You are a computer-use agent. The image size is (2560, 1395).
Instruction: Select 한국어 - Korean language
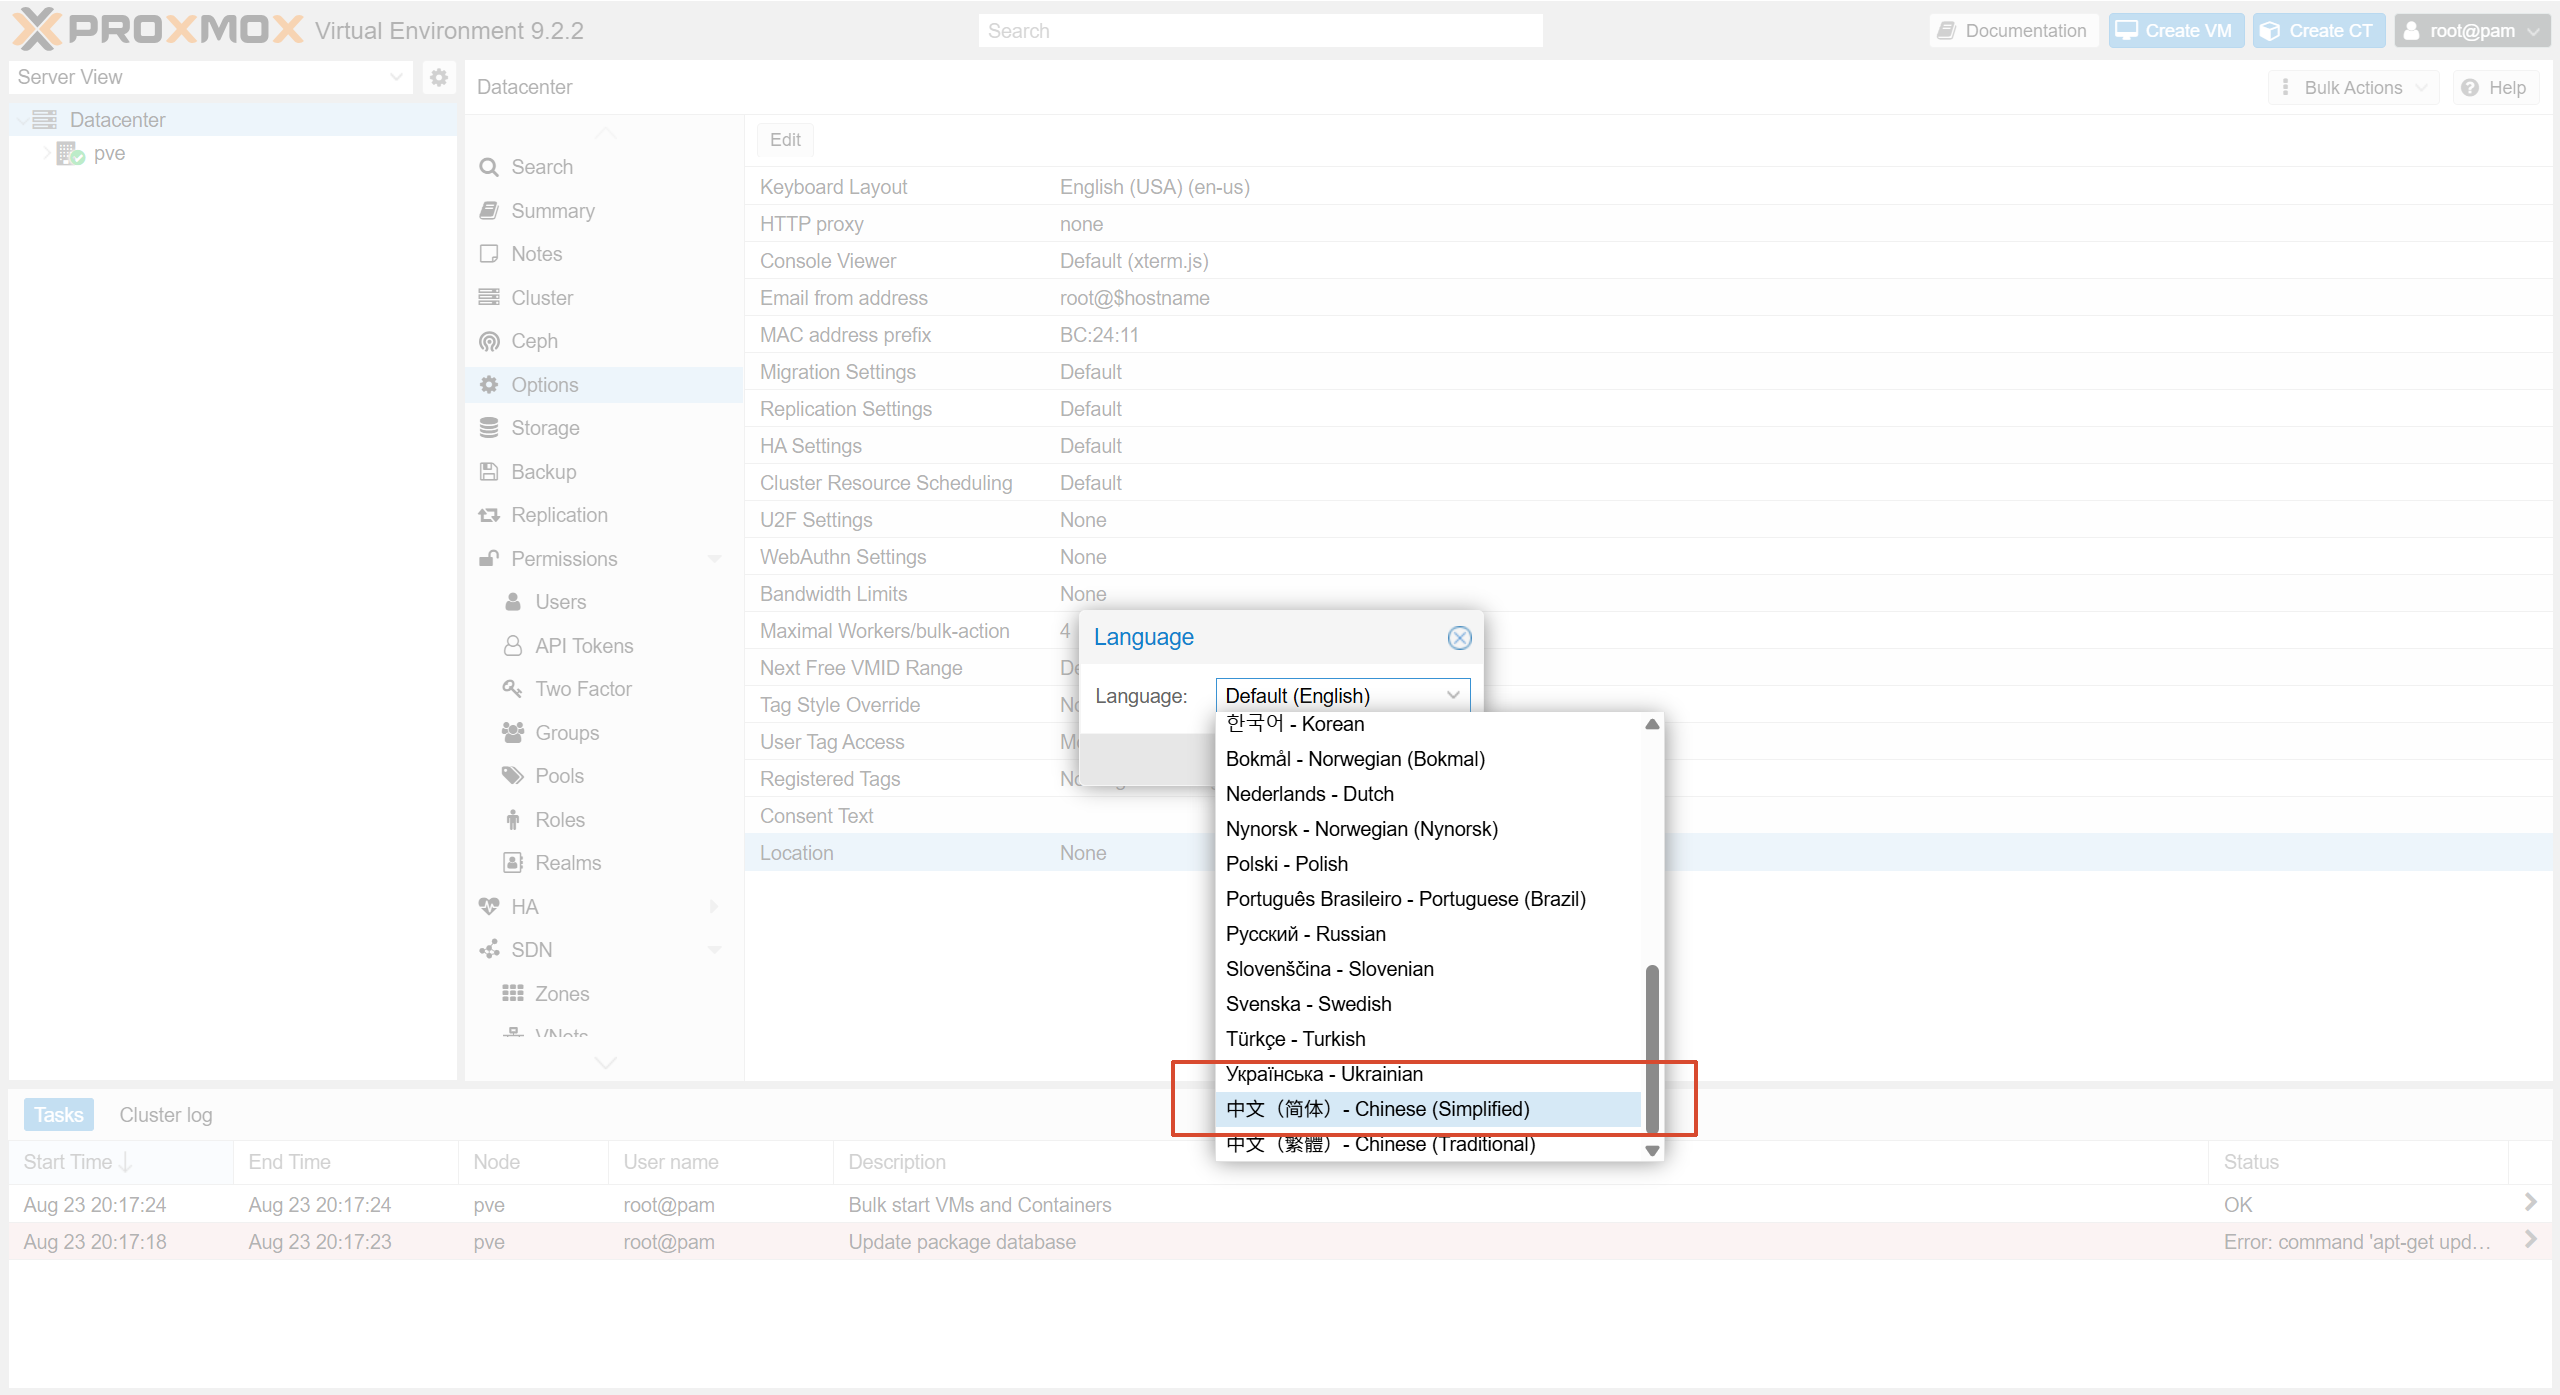[x=1428, y=724]
